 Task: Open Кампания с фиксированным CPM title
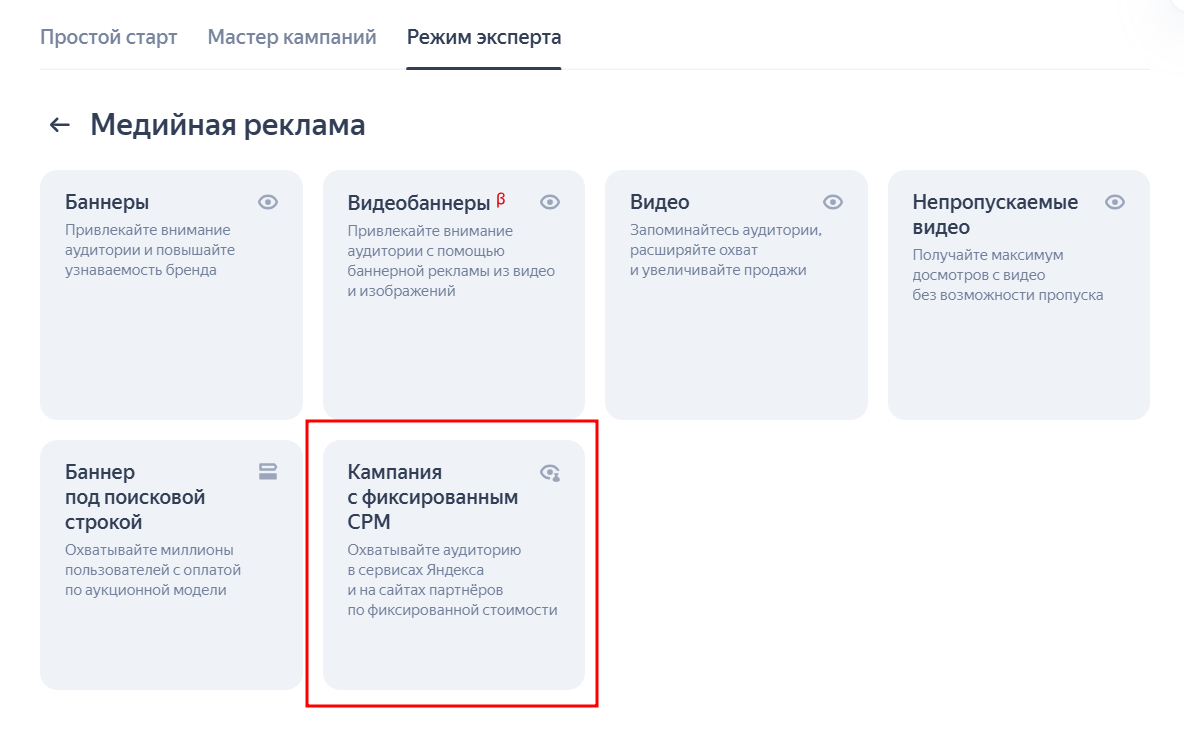point(433,497)
